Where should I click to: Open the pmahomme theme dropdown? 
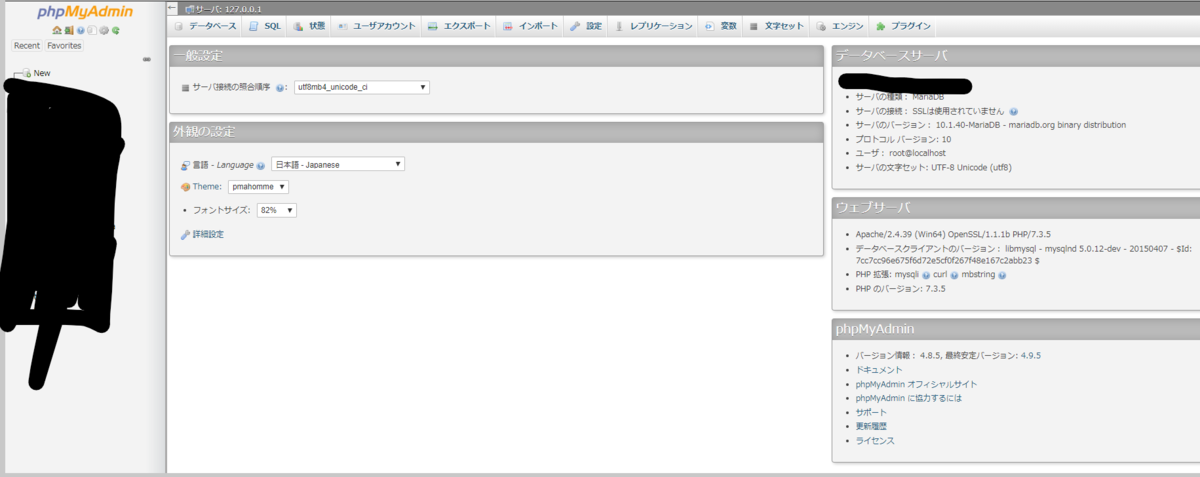point(258,187)
